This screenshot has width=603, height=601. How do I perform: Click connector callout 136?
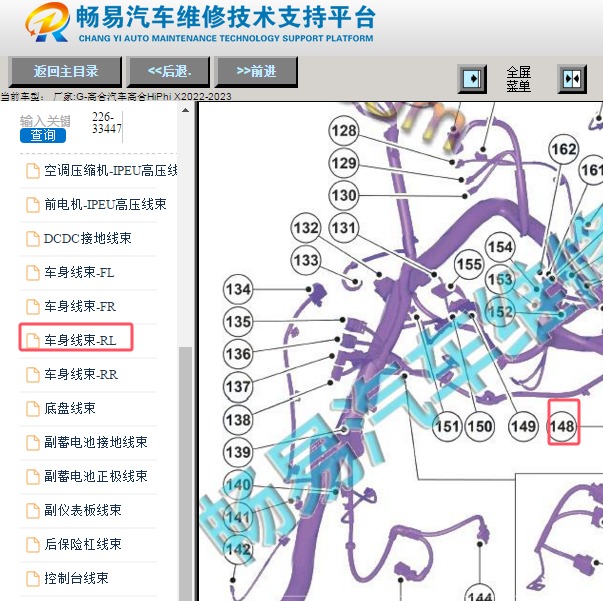238,354
